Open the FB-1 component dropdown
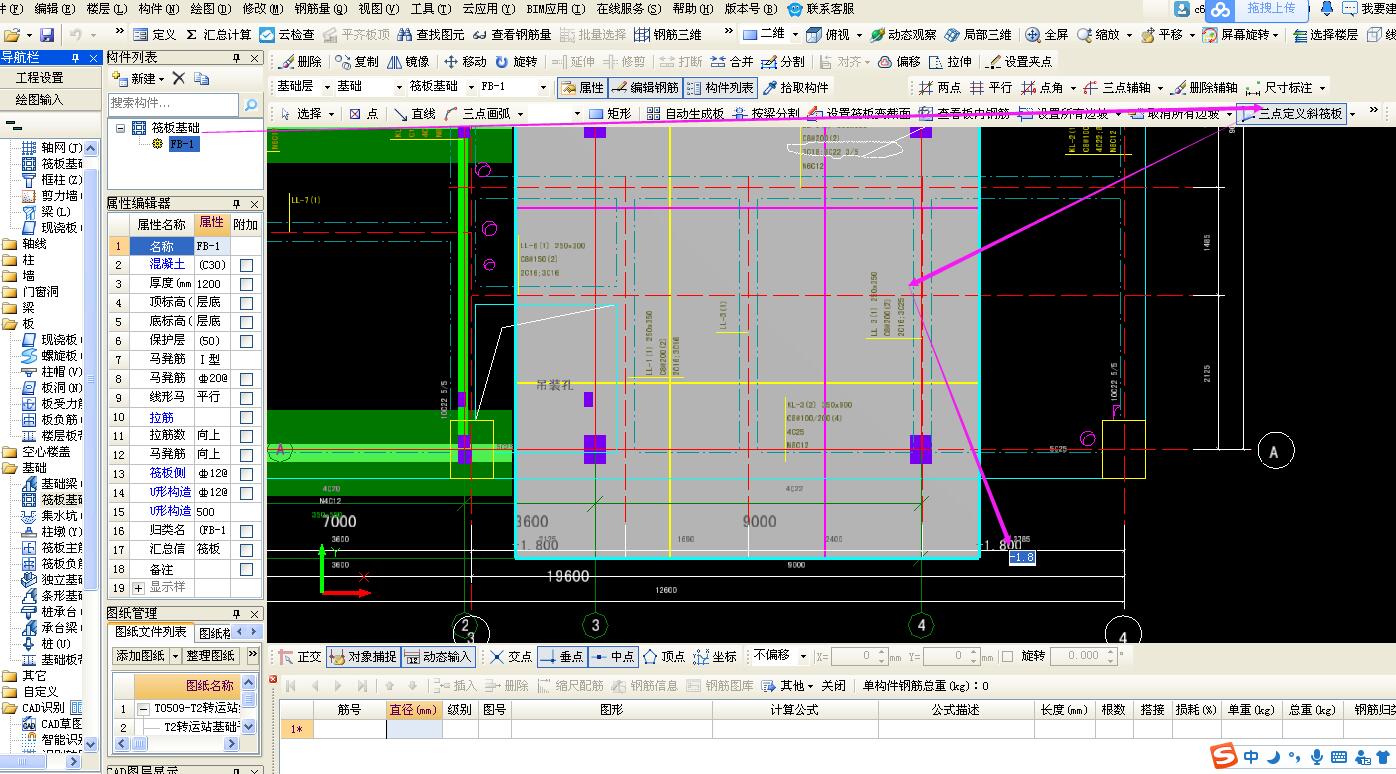 542,87
